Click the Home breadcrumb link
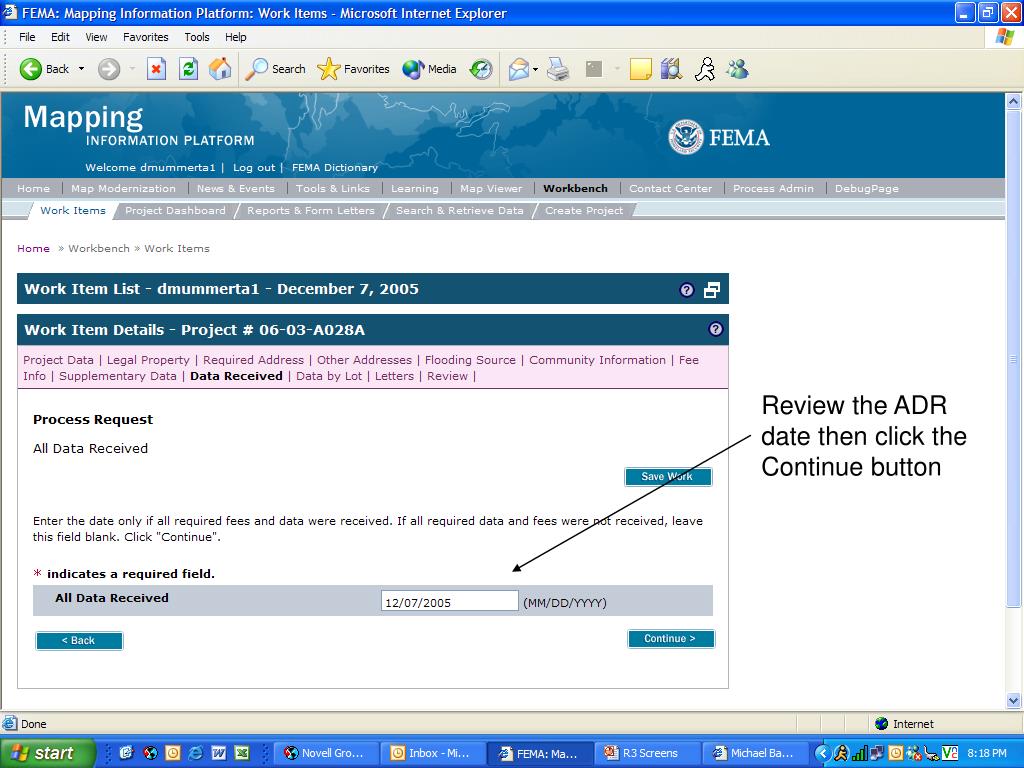This screenshot has width=1024, height=768. (x=33, y=248)
